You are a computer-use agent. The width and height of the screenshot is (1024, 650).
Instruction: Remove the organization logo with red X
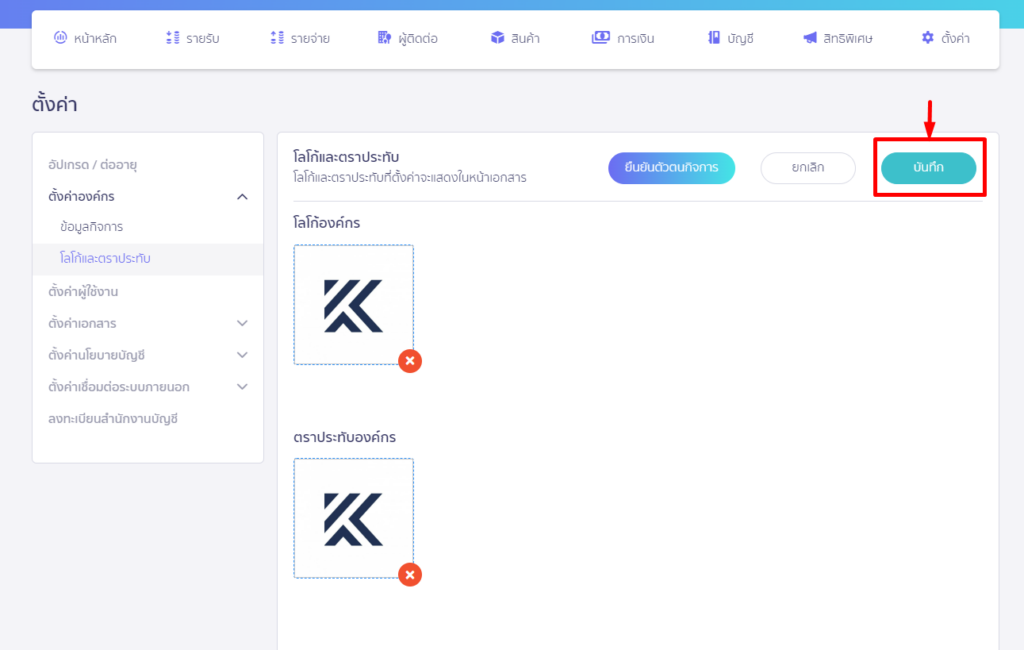(410, 361)
